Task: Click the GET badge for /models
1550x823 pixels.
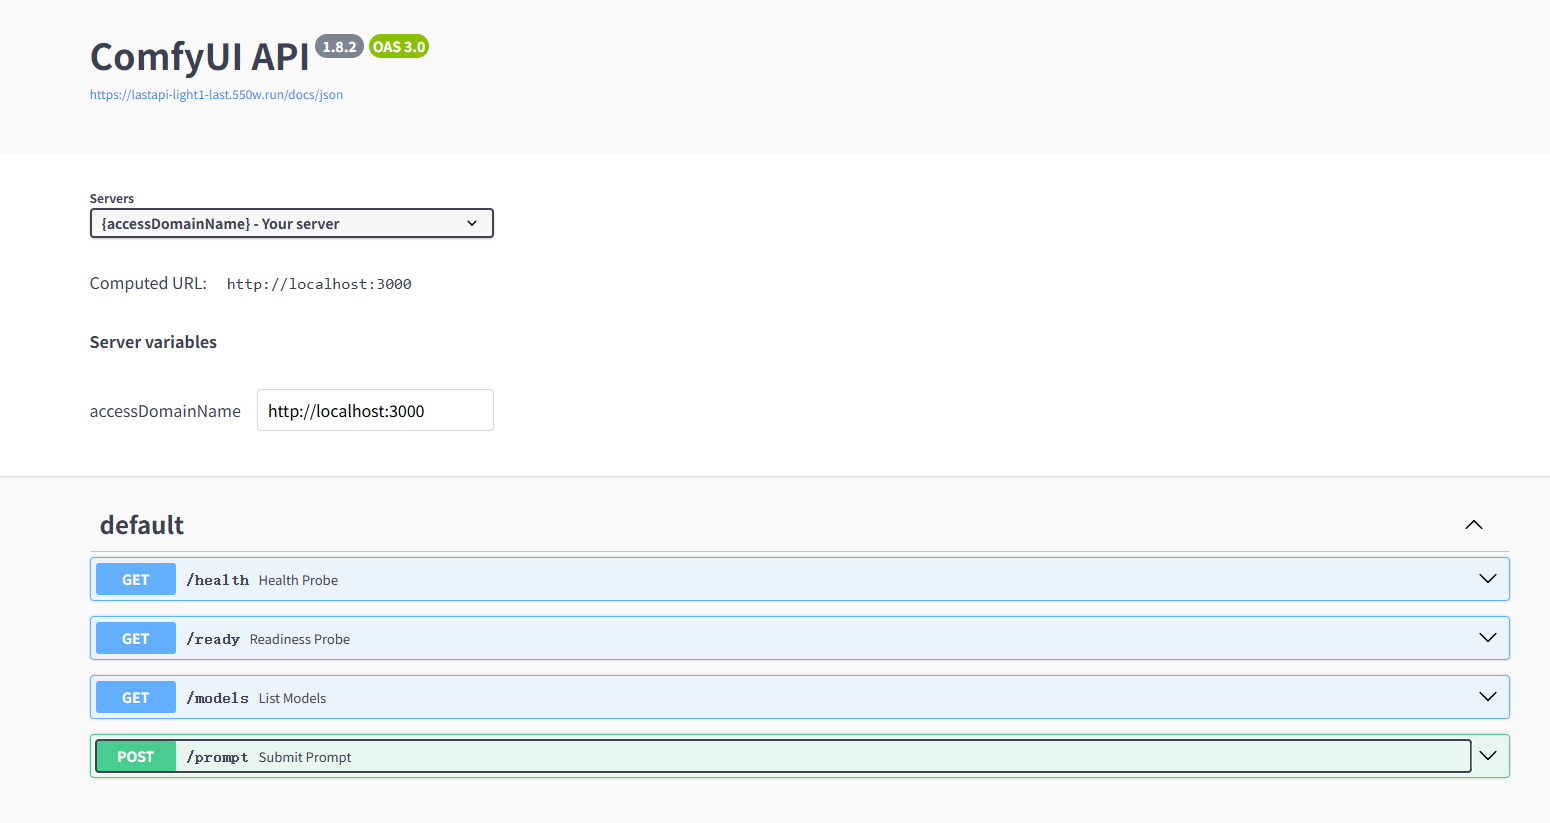Action: point(136,698)
